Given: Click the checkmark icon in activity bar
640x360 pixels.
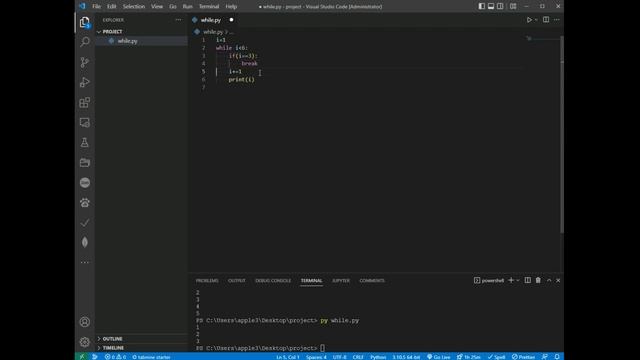Looking at the screenshot, I should tap(84, 222).
